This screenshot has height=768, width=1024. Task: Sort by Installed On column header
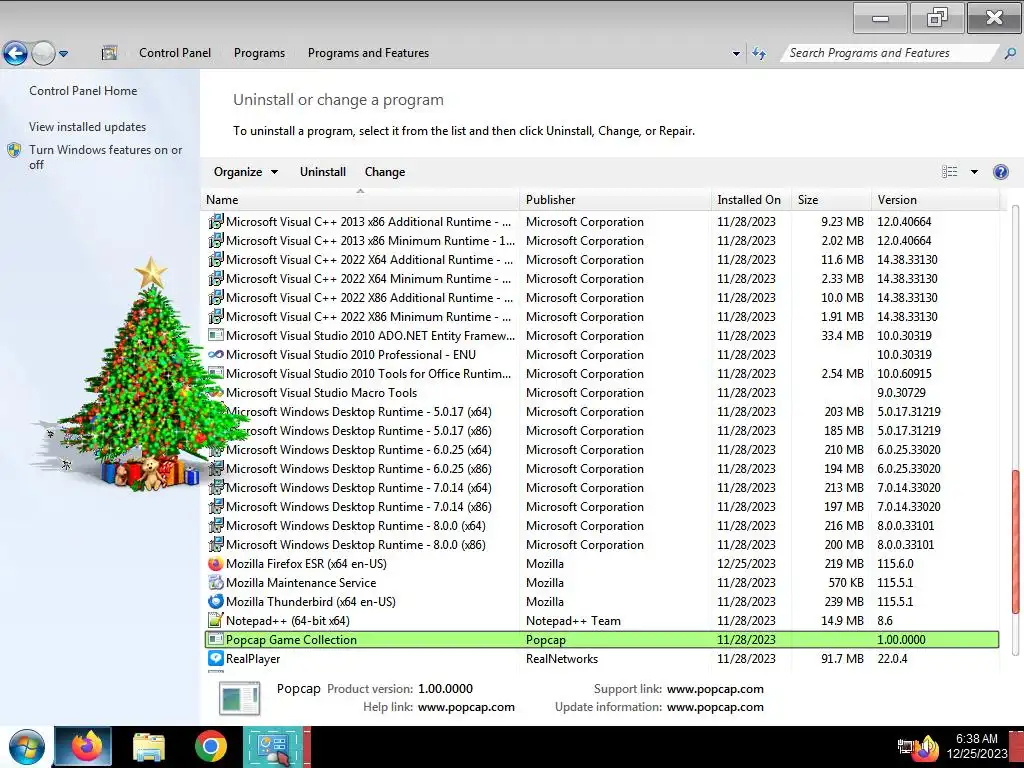tap(751, 200)
